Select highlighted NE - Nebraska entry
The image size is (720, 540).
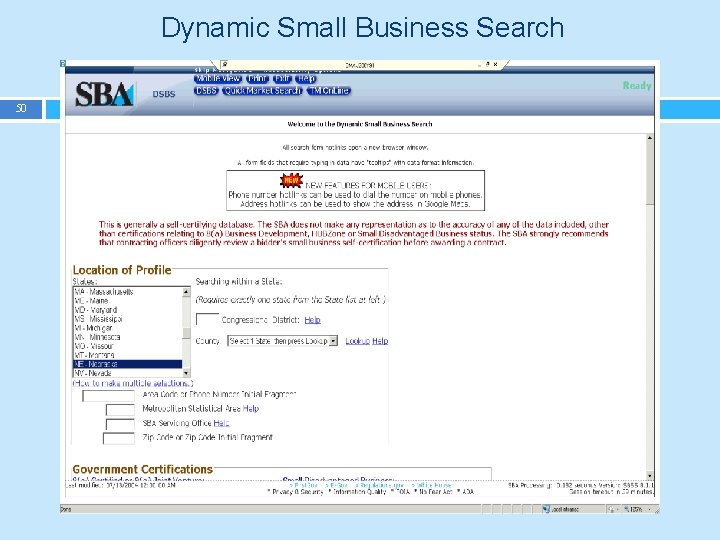(x=128, y=364)
